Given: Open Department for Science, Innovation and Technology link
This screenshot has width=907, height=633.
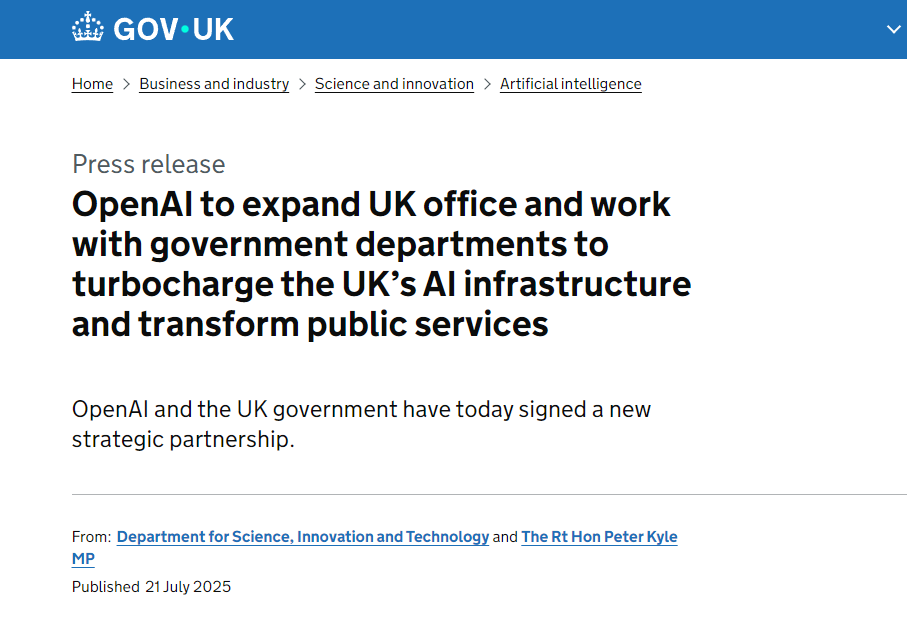Looking at the screenshot, I should click(303, 537).
